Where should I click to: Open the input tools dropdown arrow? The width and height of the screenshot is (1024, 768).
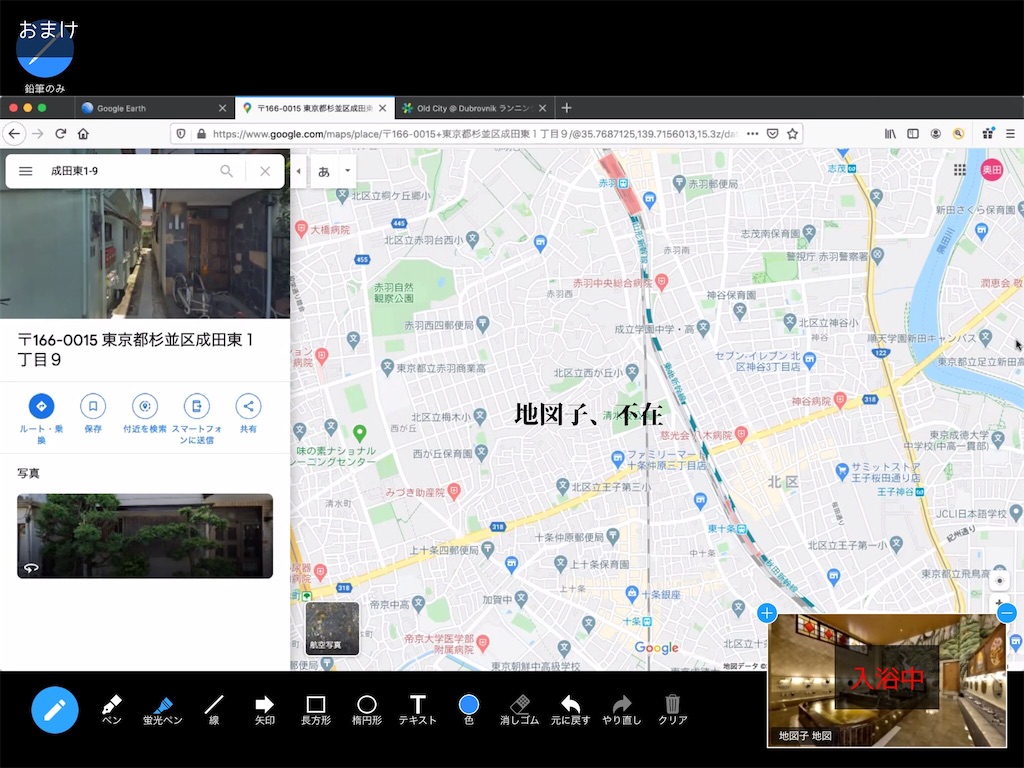pos(347,171)
